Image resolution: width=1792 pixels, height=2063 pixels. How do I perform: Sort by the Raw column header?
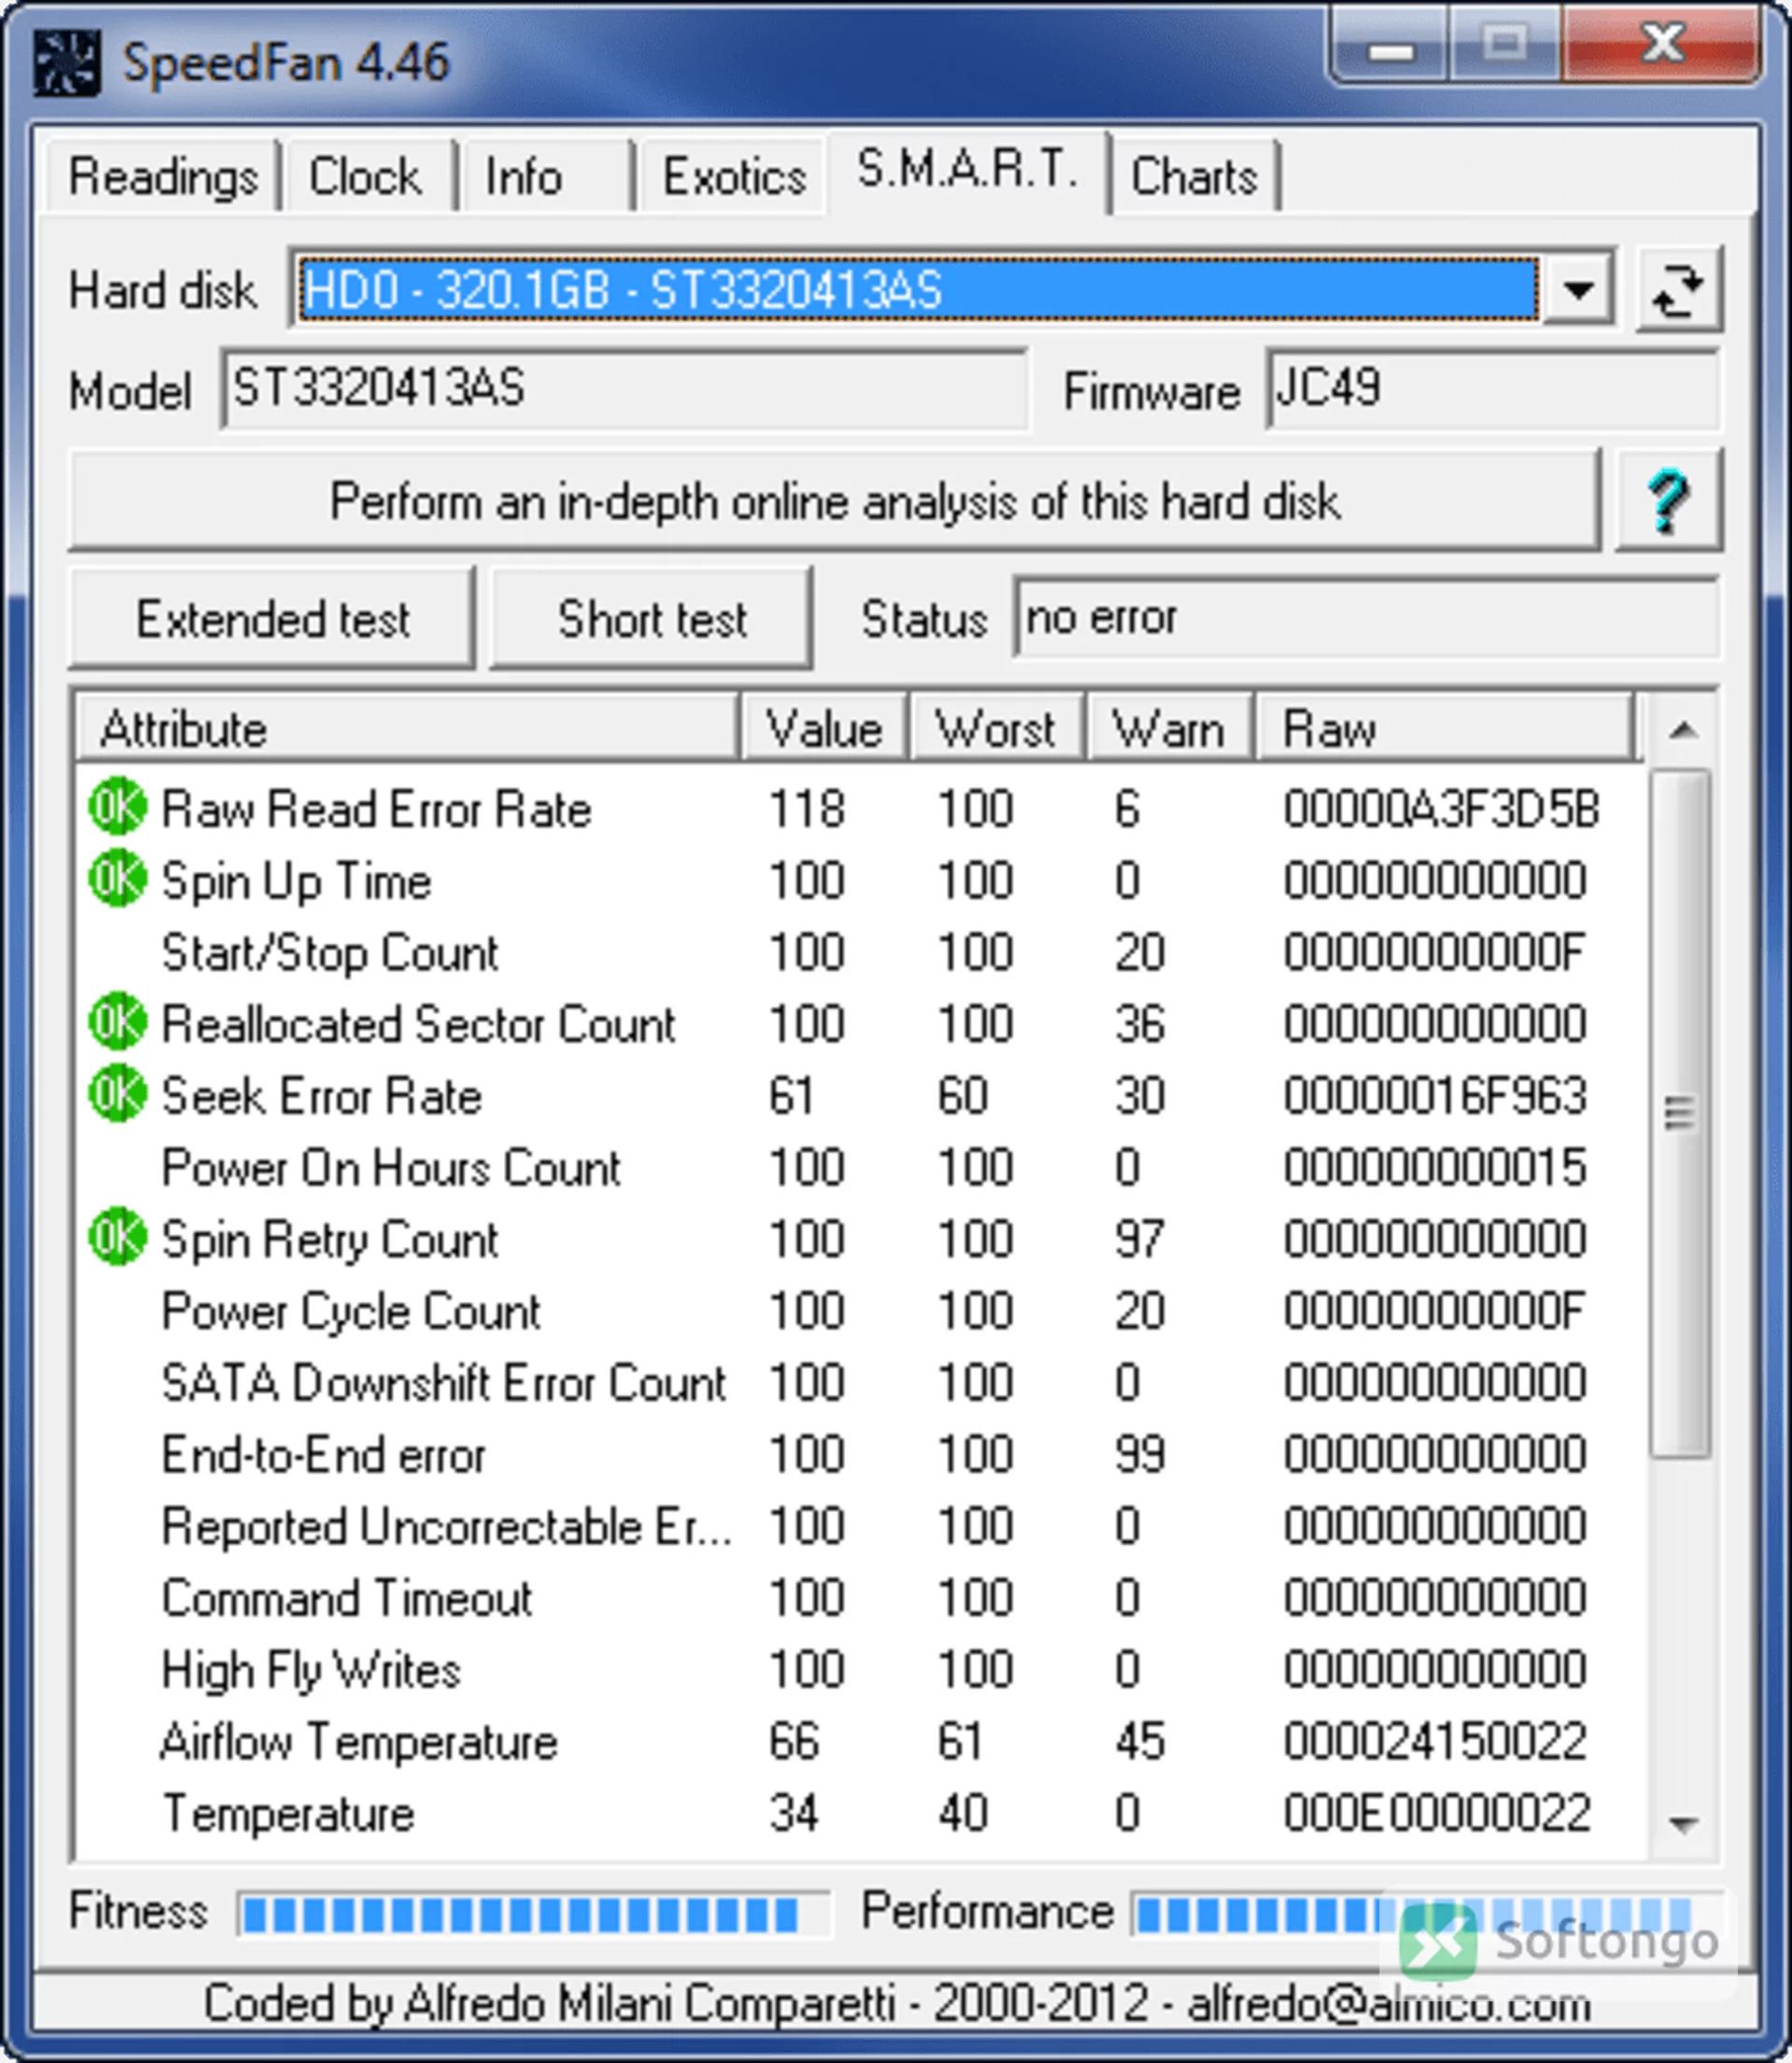click(1444, 728)
